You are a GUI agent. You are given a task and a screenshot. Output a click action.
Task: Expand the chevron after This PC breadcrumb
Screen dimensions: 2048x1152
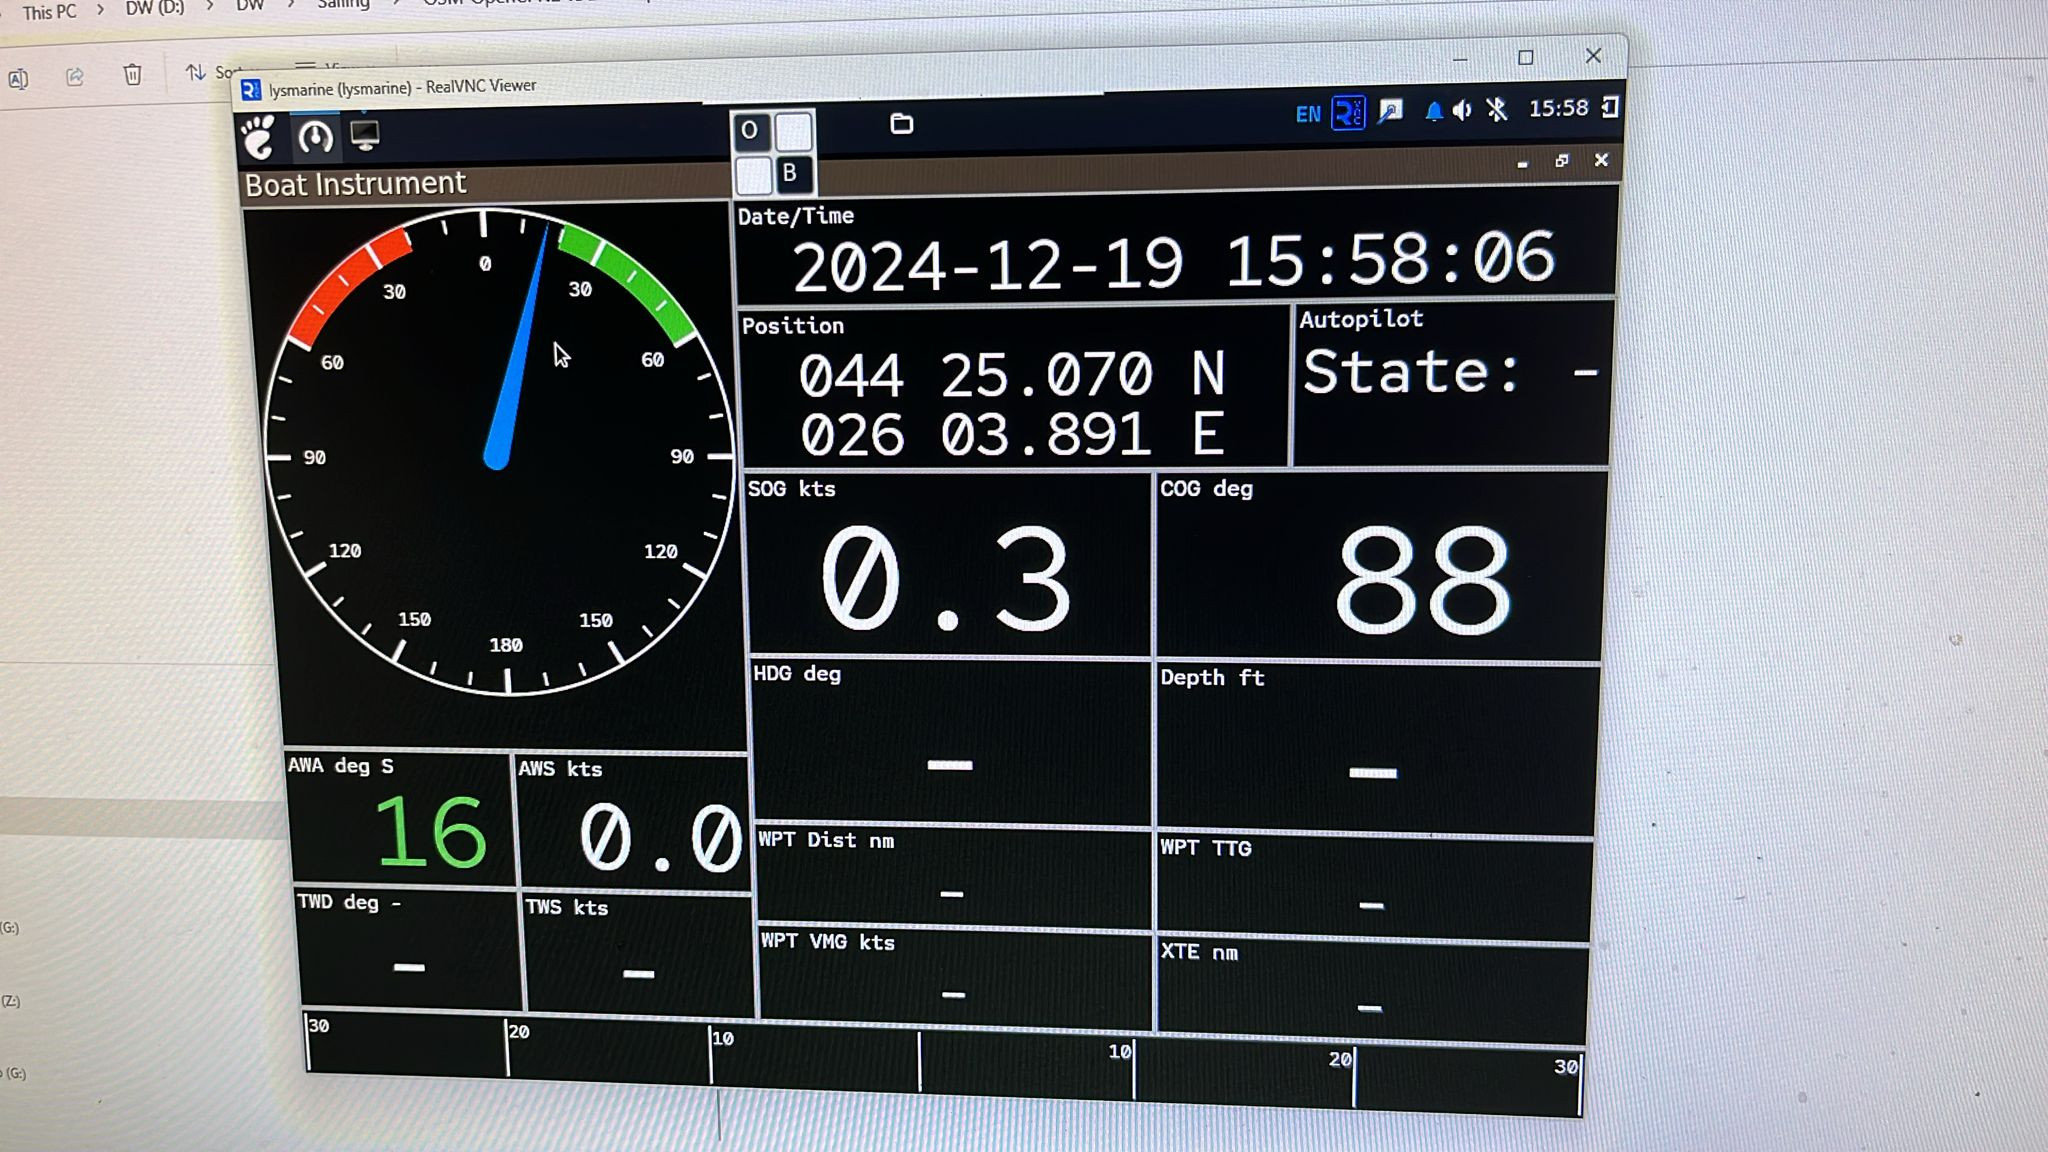tap(100, 10)
